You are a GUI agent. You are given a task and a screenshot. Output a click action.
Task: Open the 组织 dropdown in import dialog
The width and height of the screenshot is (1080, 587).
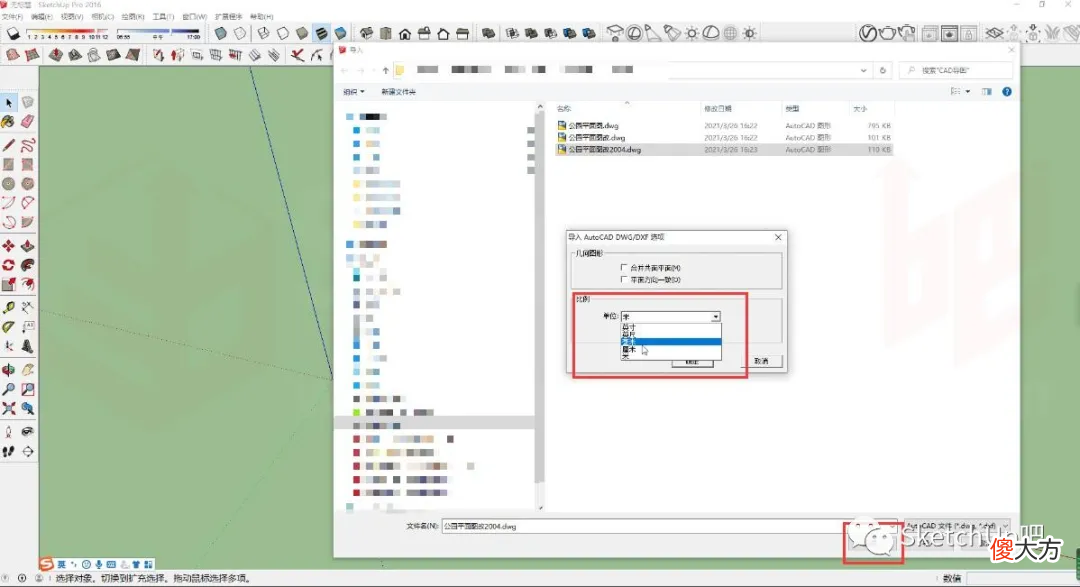354,92
